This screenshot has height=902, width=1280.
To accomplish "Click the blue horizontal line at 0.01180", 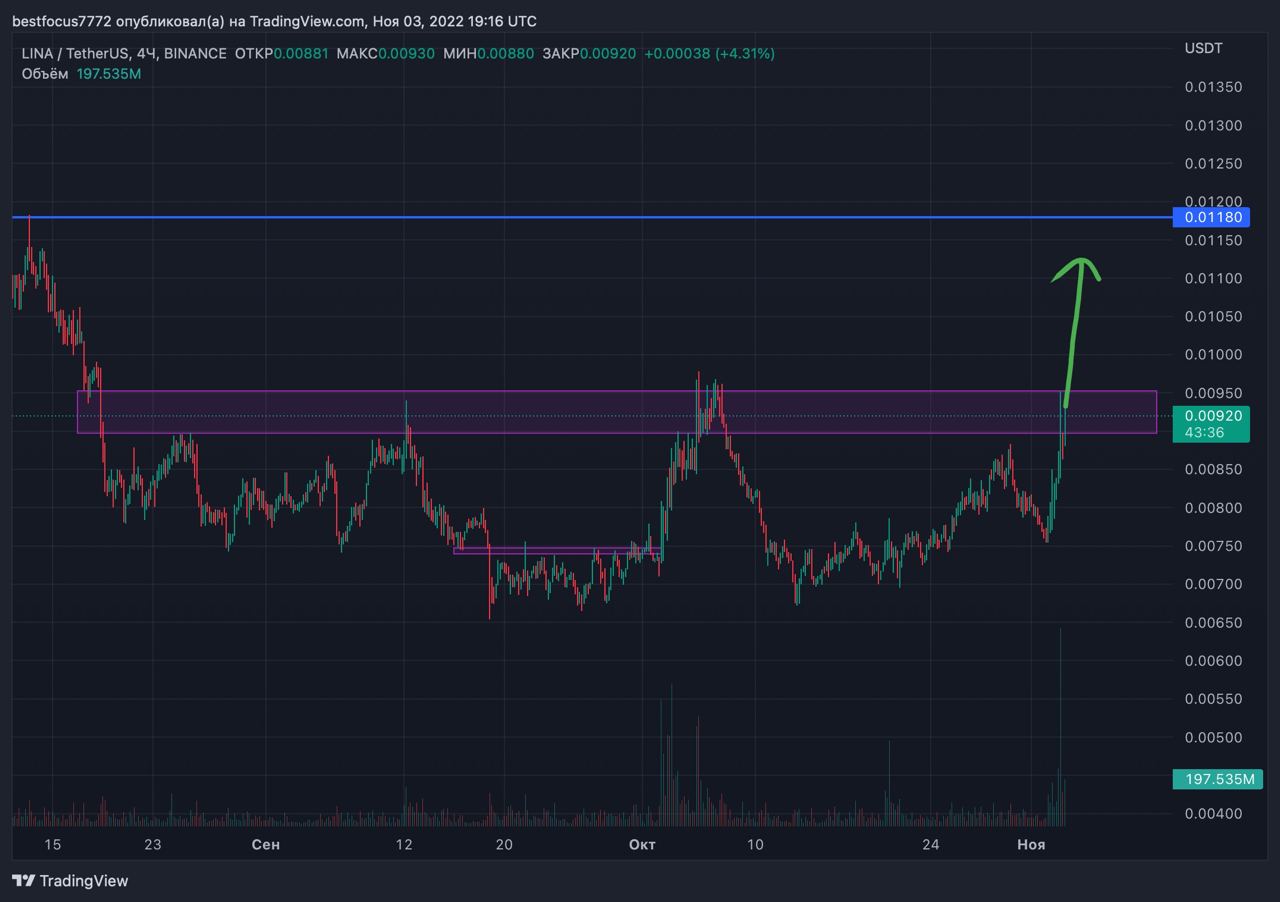I will pyautogui.click(x=590, y=217).
